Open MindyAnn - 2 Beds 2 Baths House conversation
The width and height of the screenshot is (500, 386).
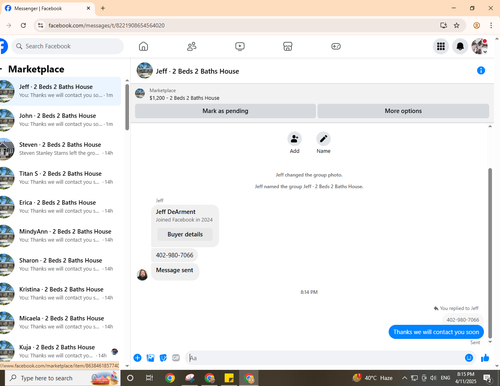point(60,236)
